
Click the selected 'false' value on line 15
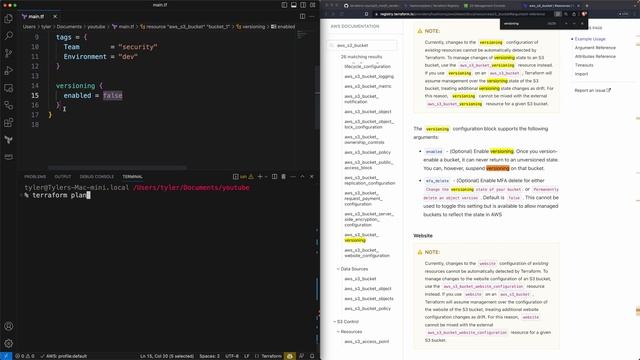coord(113,96)
